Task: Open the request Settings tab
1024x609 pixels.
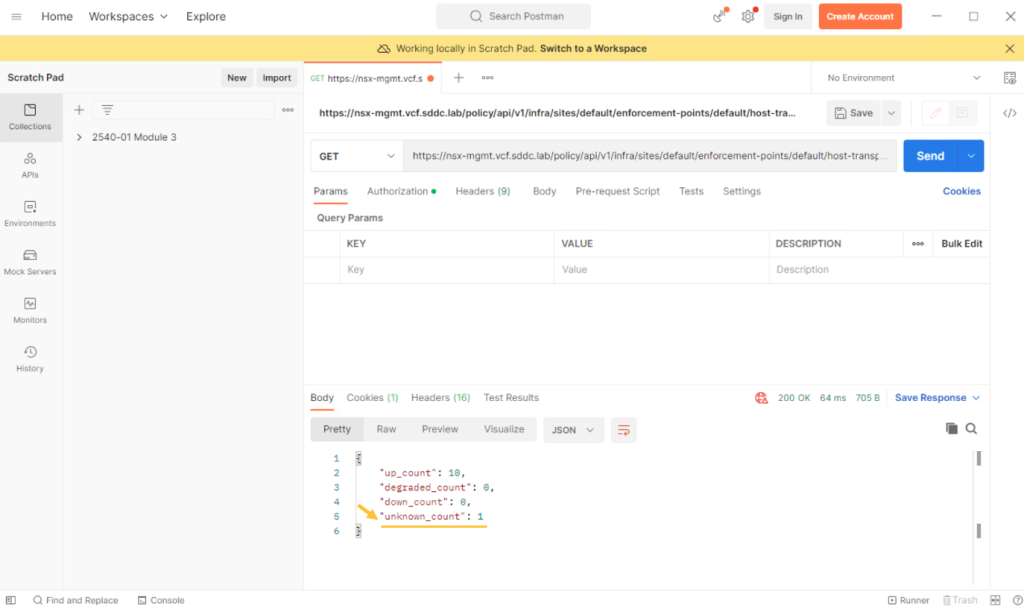Action: point(741,191)
